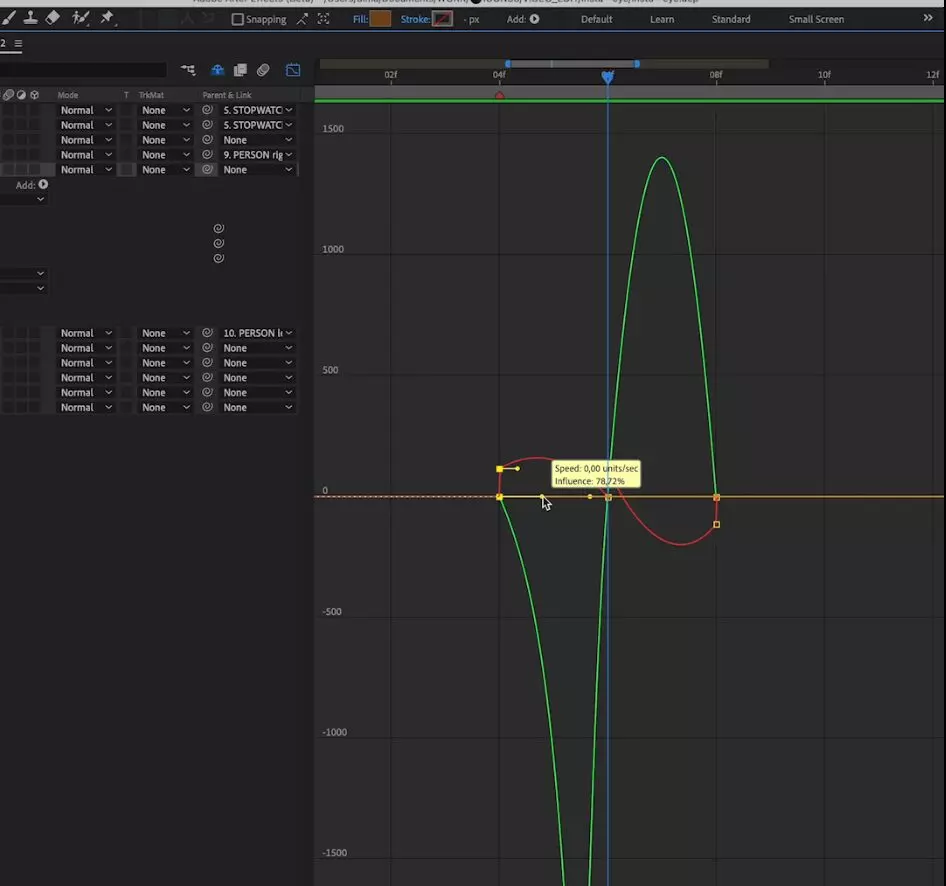Click the pick whip on the 9. PERSON rig row
The height and width of the screenshot is (886, 946).
click(207, 154)
